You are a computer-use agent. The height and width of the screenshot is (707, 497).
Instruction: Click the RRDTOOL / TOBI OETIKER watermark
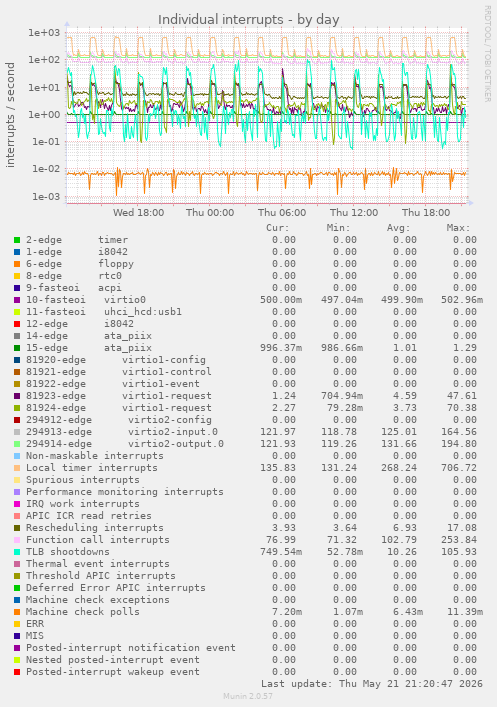(488, 54)
